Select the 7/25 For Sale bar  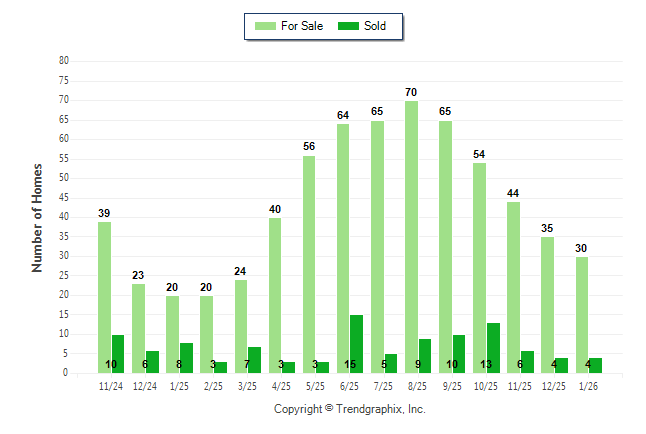pos(377,246)
